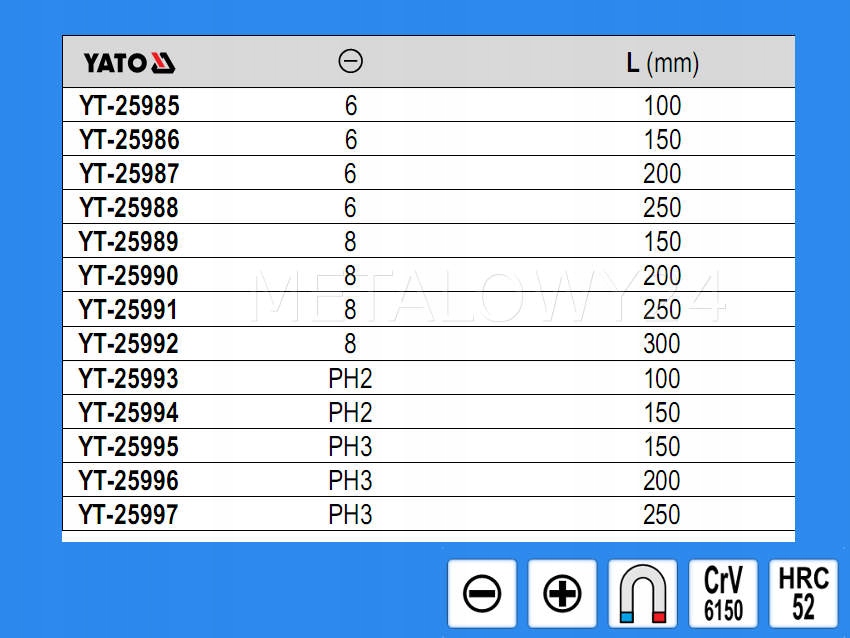The height and width of the screenshot is (638, 850).
Task: Select model YT-25985
Action: point(129,105)
